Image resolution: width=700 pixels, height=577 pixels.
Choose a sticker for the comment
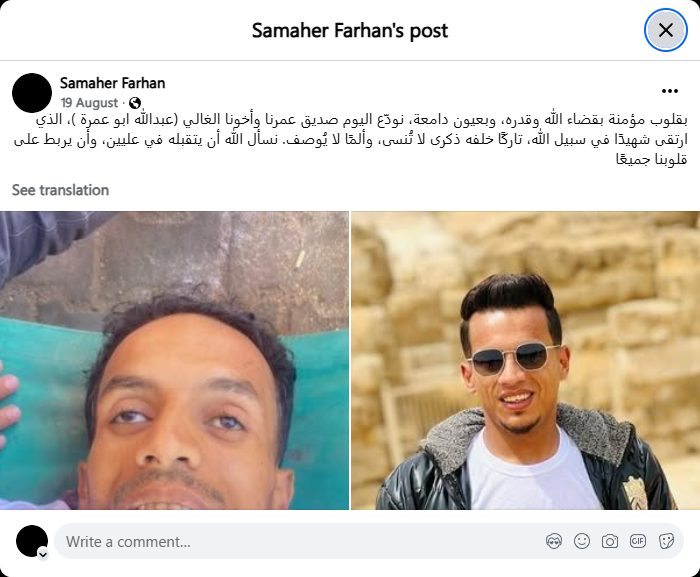[666, 541]
